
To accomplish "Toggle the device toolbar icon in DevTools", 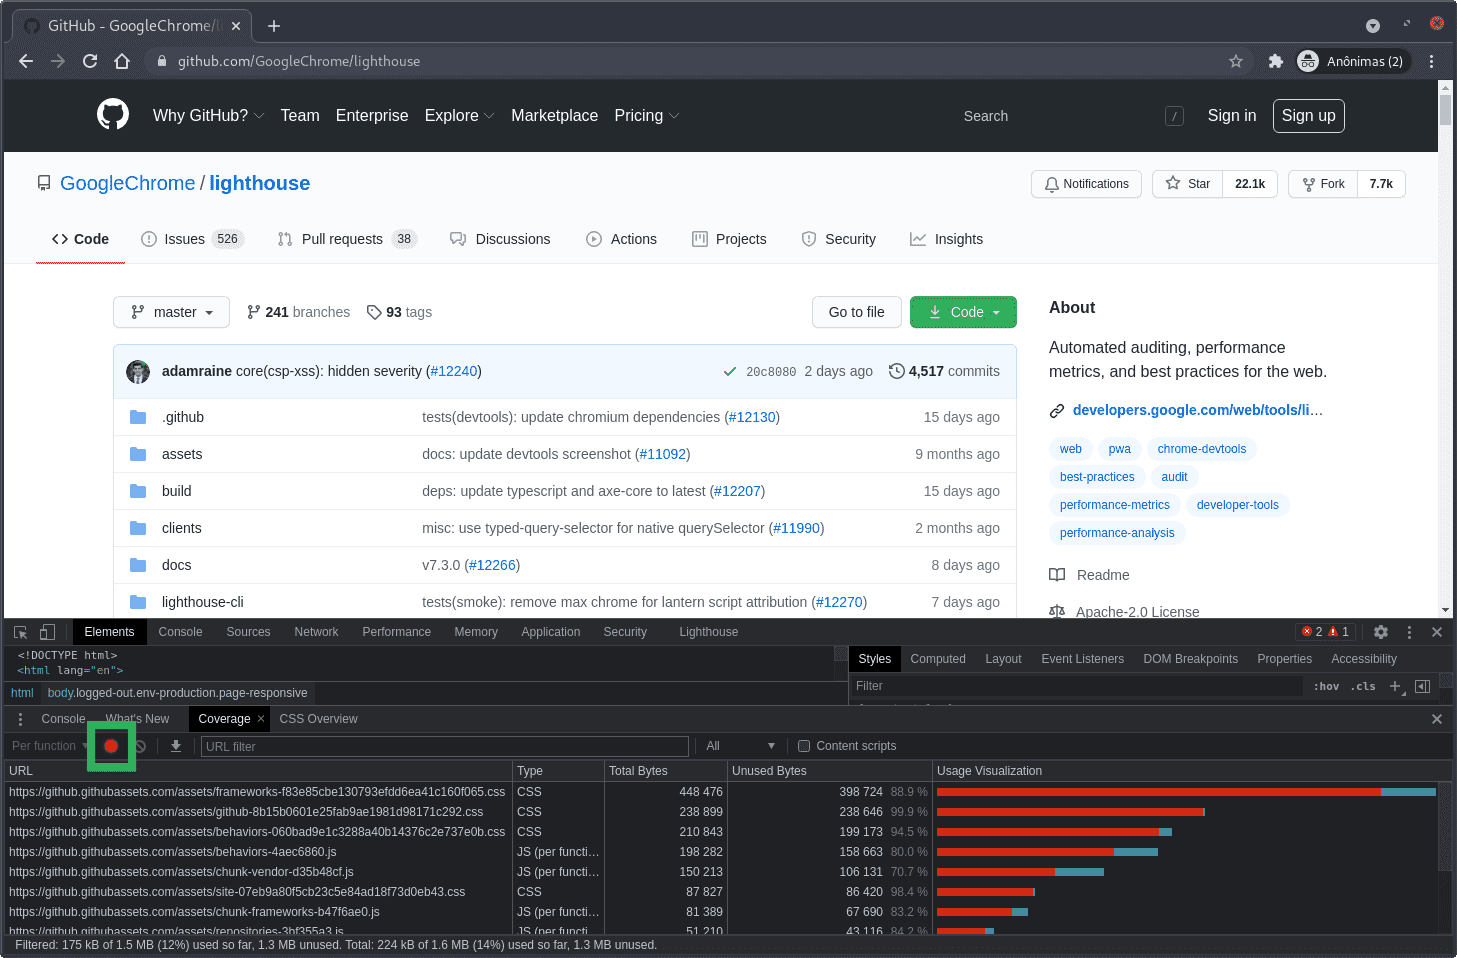I will 47,632.
